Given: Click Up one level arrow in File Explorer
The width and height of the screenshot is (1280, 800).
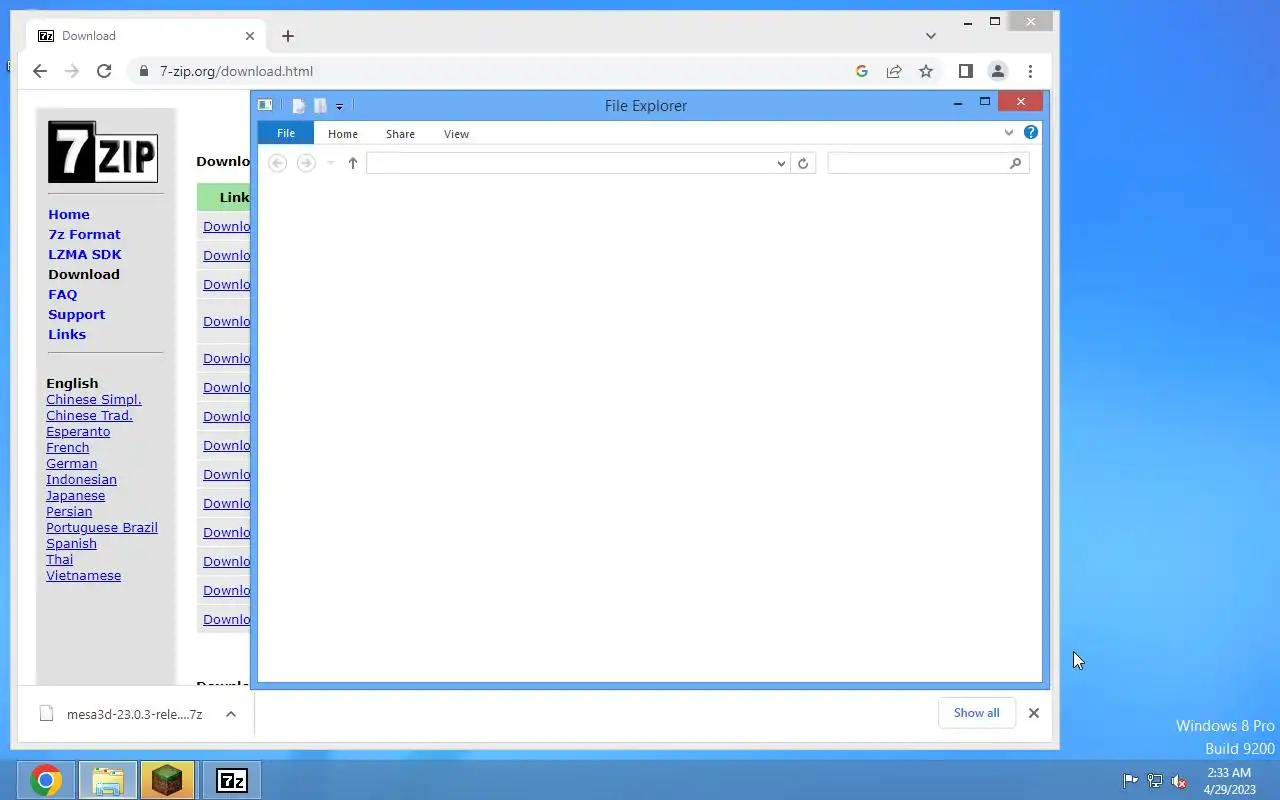Looking at the screenshot, I should click(353, 163).
